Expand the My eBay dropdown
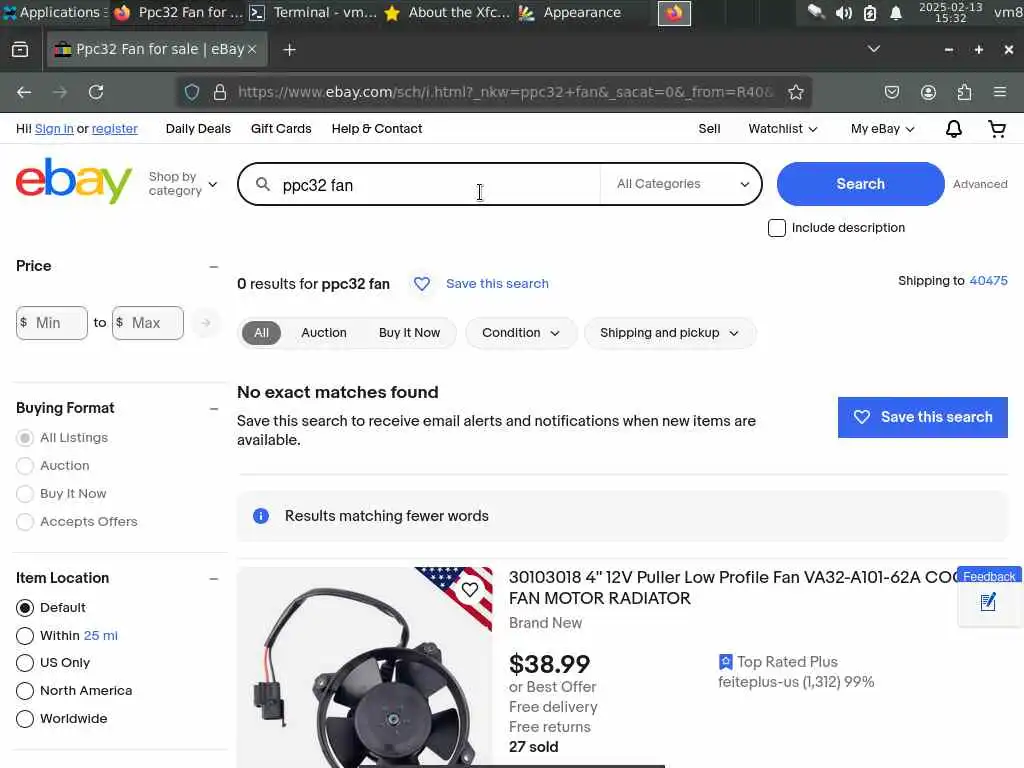This screenshot has height=768, width=1024. click(x=882, y=129)
